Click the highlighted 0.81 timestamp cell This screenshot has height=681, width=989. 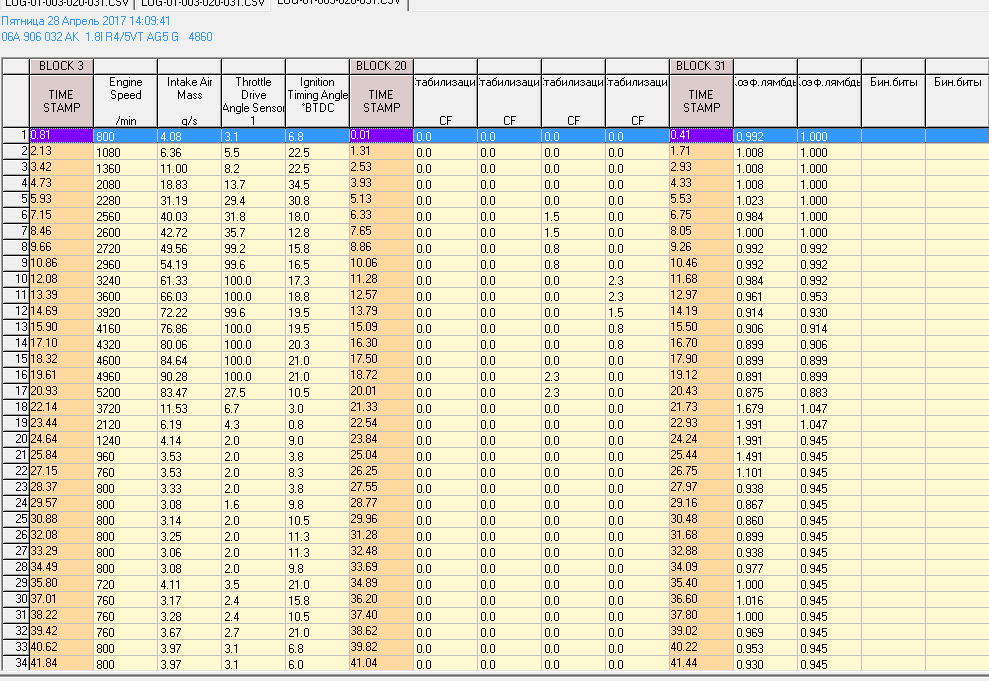pyautogui.click(x=61, y=135)
